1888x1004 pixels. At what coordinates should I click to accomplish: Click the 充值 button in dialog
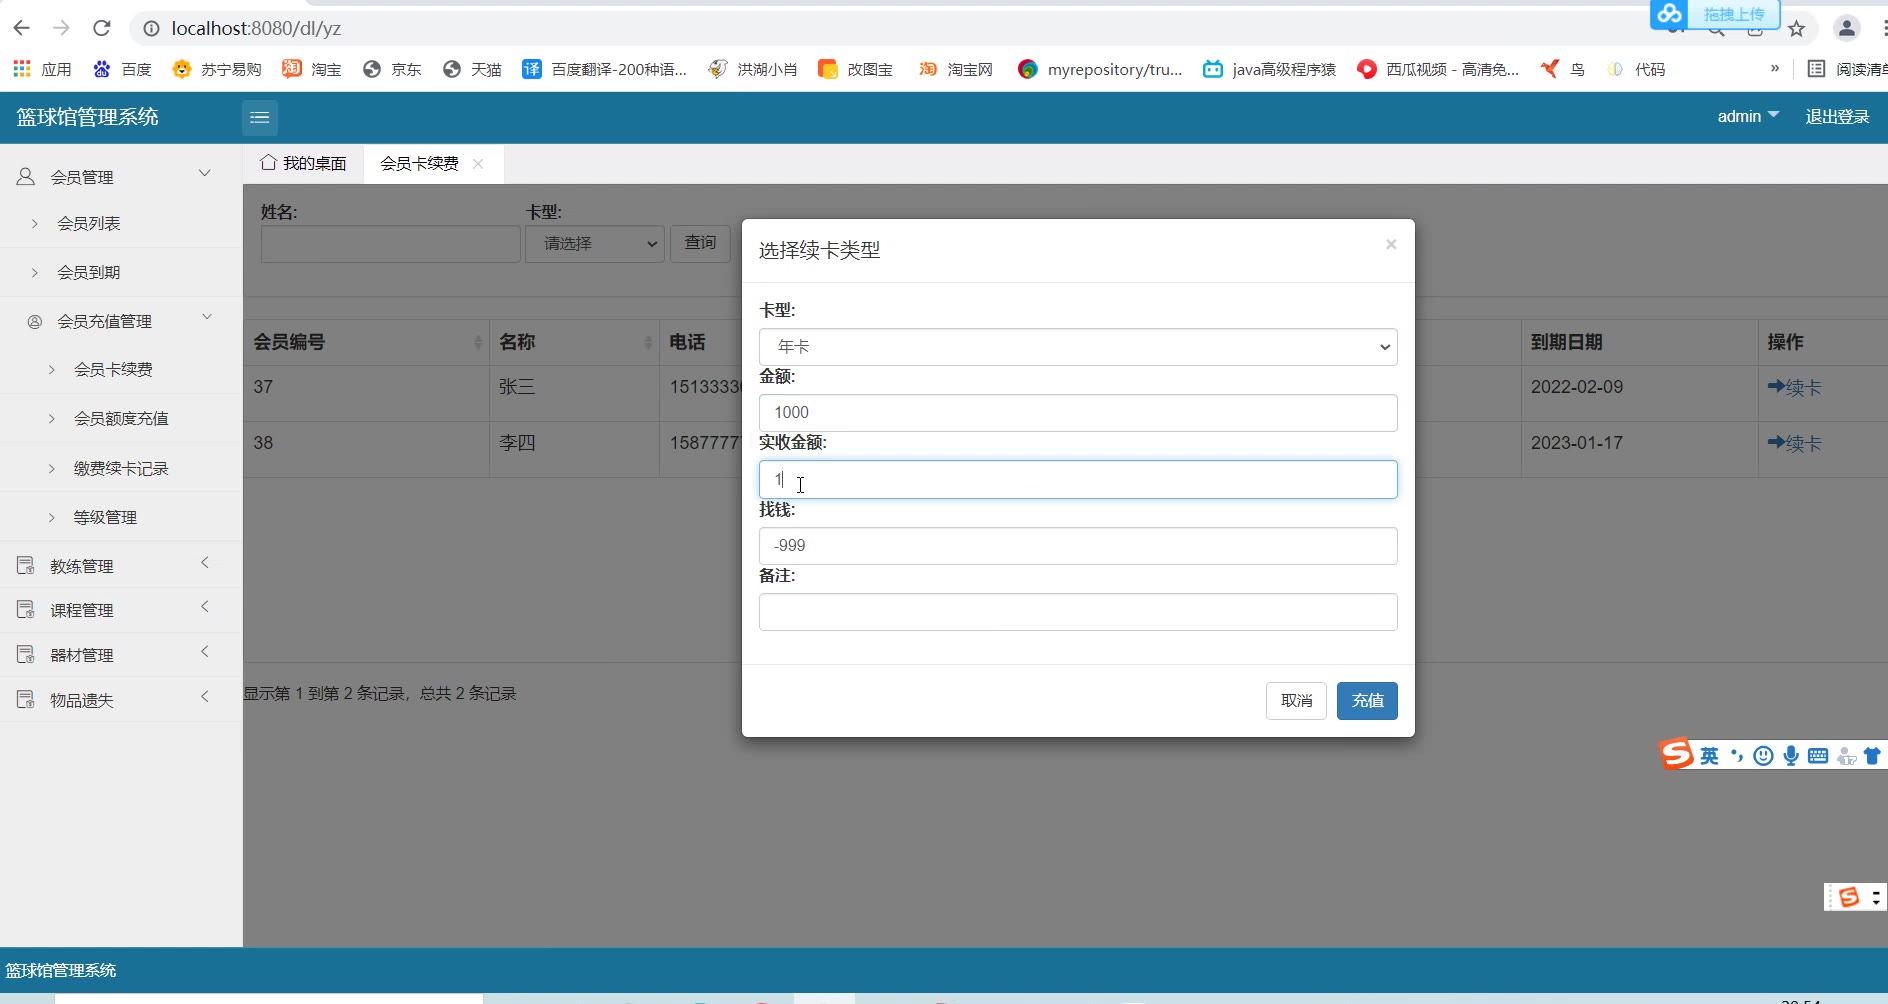click(x=1366, y=701)
